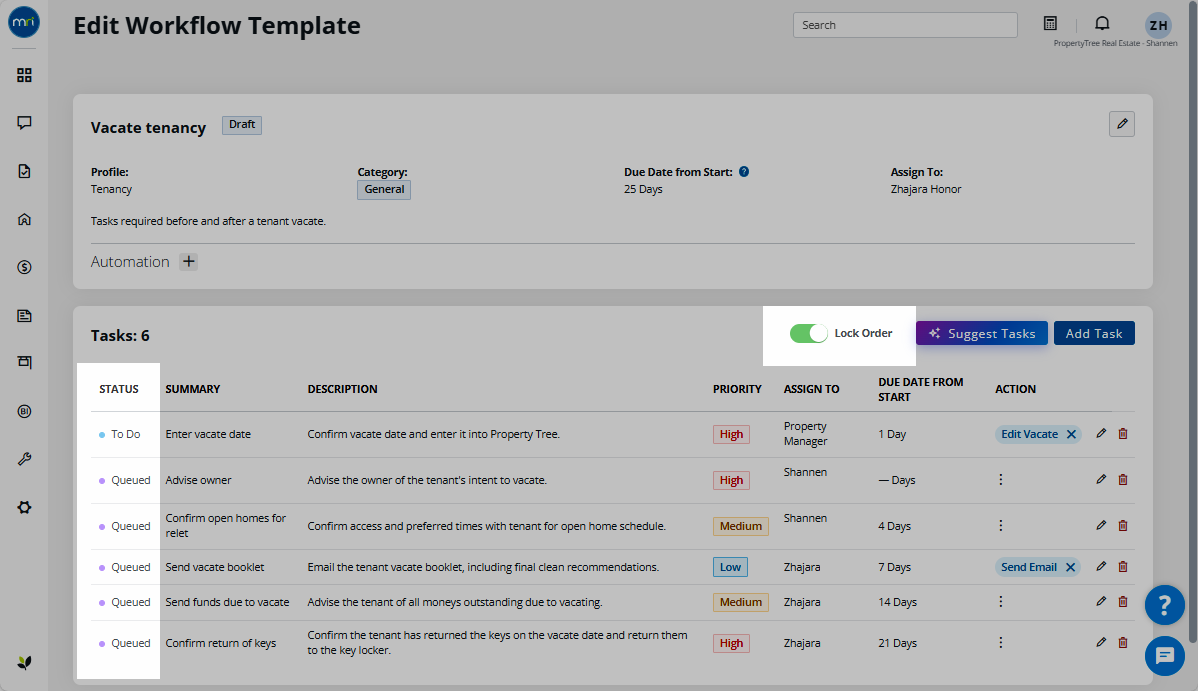Edit the Send vacate booklet task
The height and width of the screenshot is (691, 1198).
[x=1101, y=566]
